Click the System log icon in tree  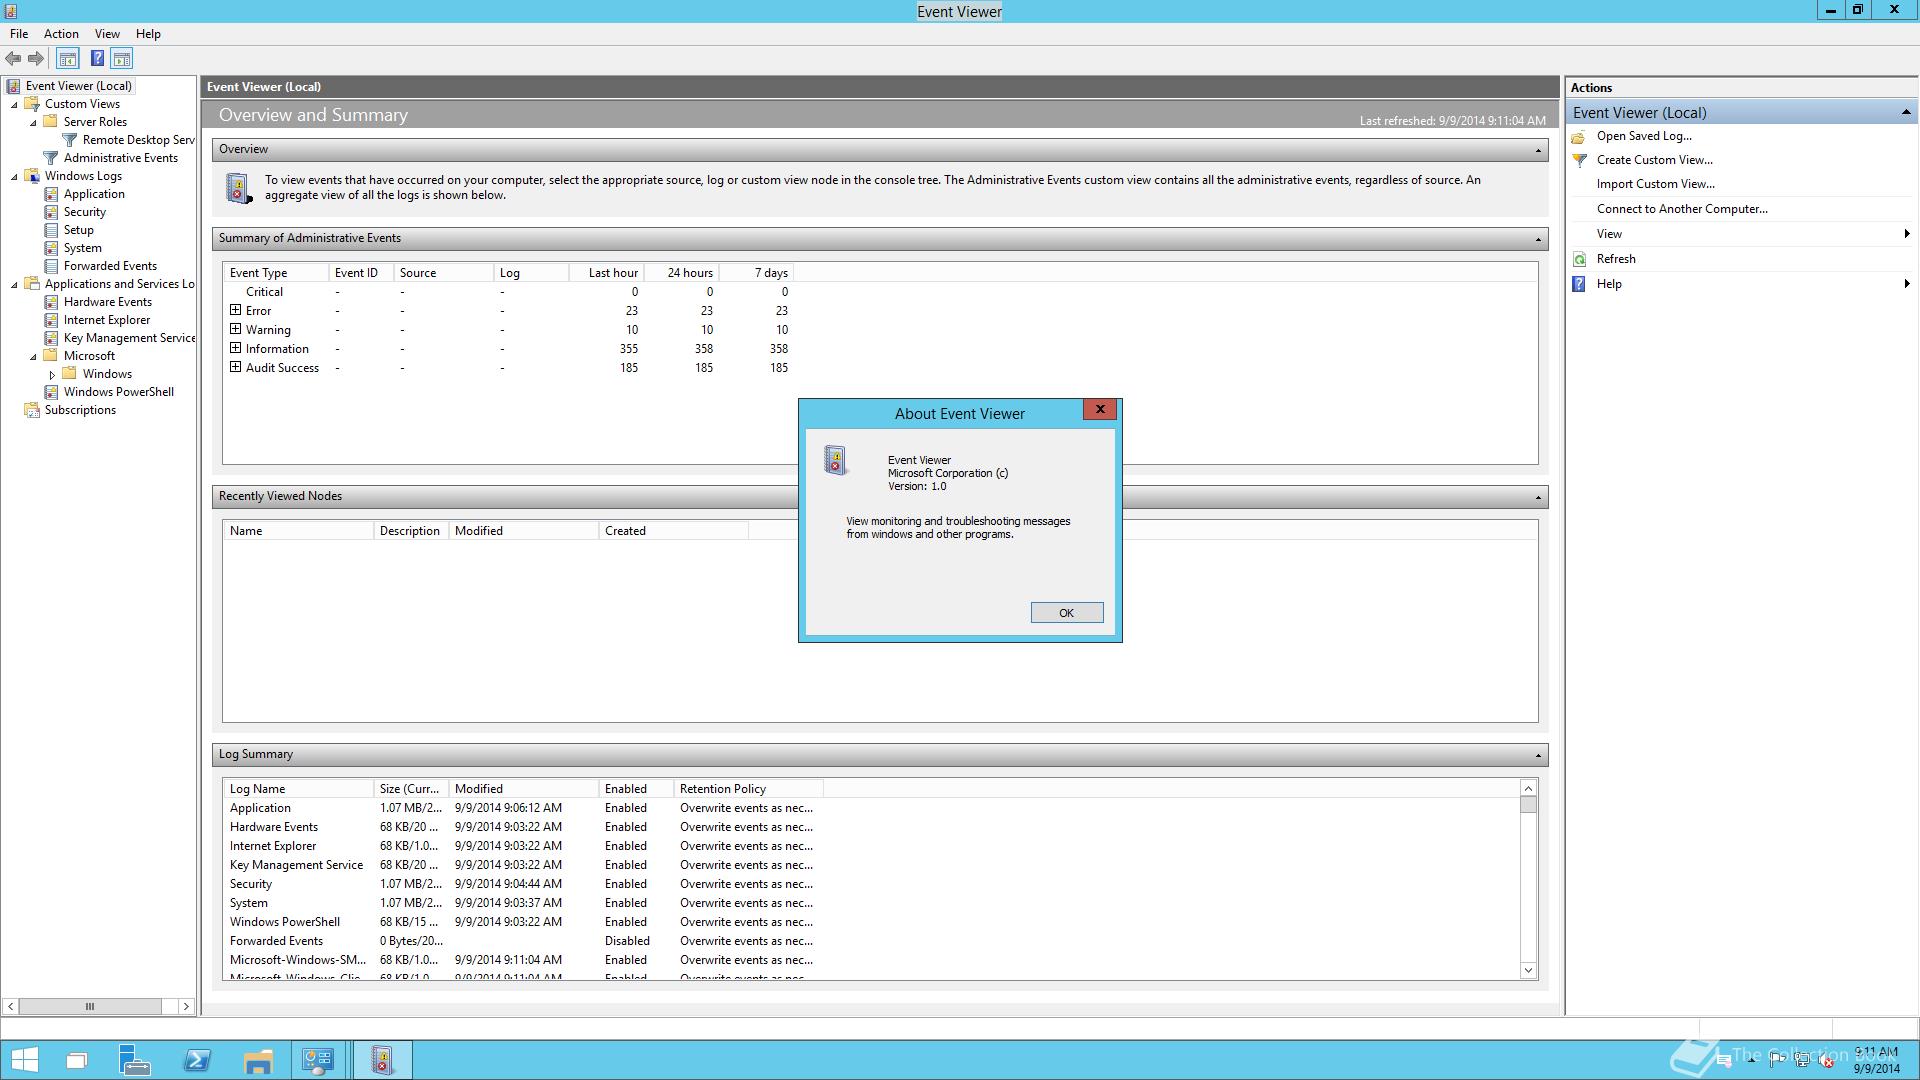point(51,248)
